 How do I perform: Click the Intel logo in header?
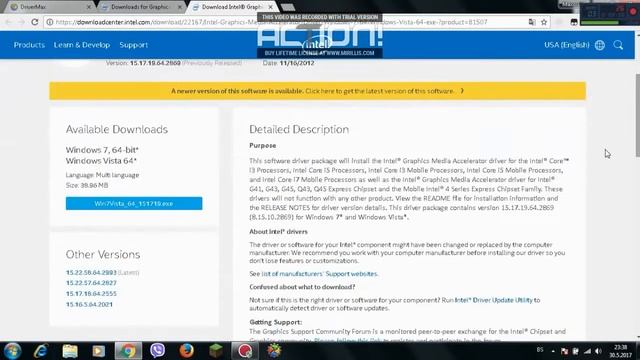pos(318,44)
